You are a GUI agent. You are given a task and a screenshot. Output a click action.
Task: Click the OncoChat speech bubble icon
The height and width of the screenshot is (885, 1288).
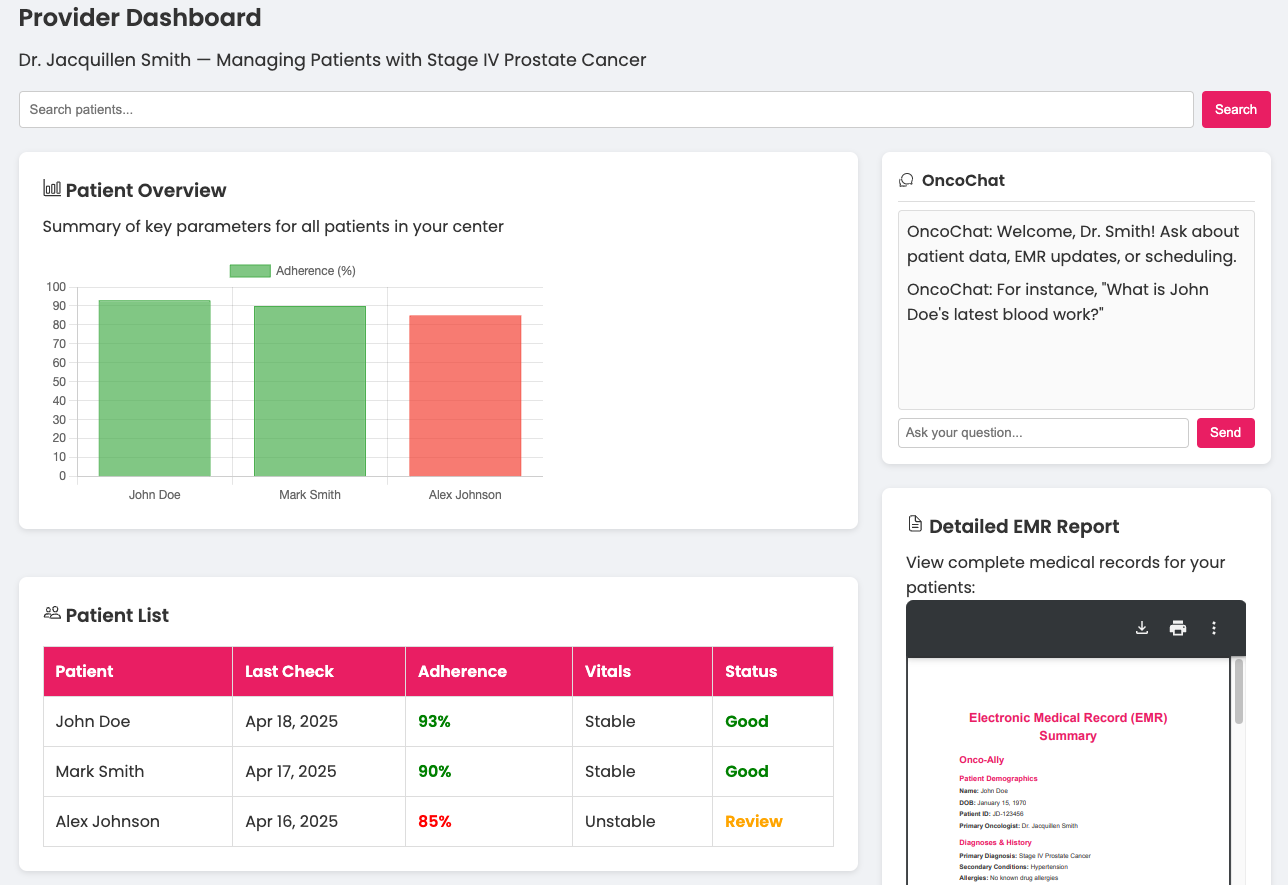906,180
